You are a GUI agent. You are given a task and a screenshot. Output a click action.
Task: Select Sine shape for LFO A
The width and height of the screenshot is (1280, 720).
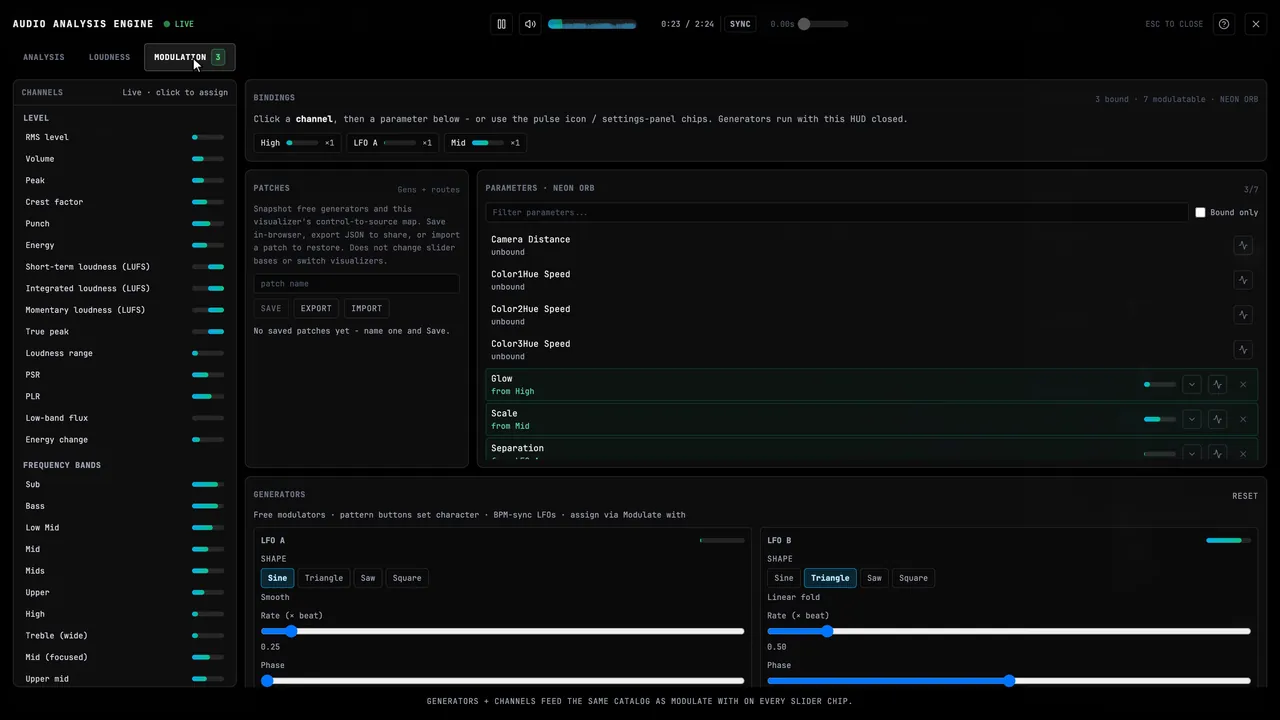pyautogui.click(x=277, y=578)
